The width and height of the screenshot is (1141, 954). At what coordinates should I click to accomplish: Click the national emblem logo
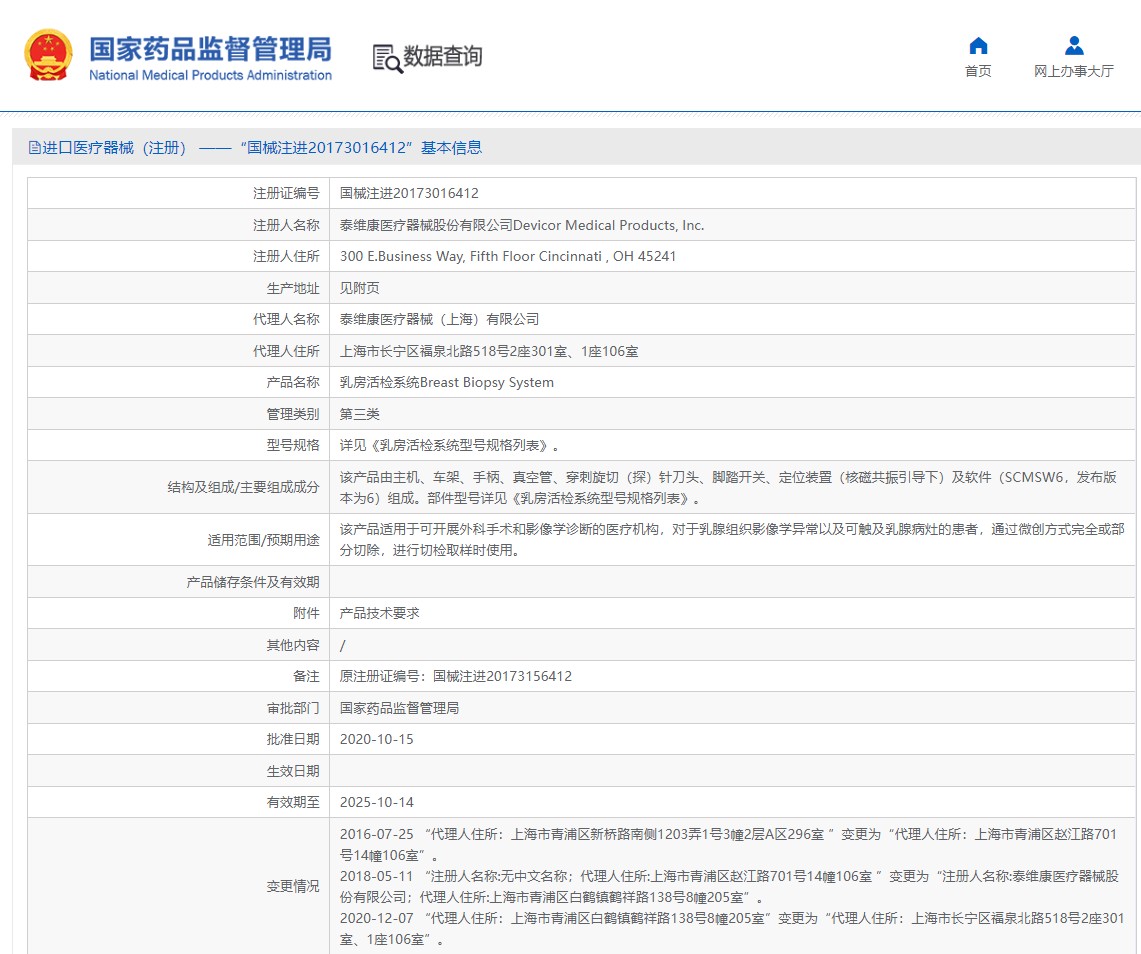(49, 55)
